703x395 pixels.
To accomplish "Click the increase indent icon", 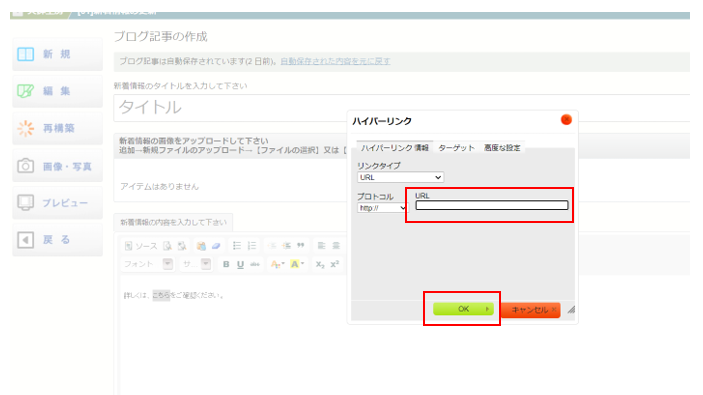I will point(286,246).
